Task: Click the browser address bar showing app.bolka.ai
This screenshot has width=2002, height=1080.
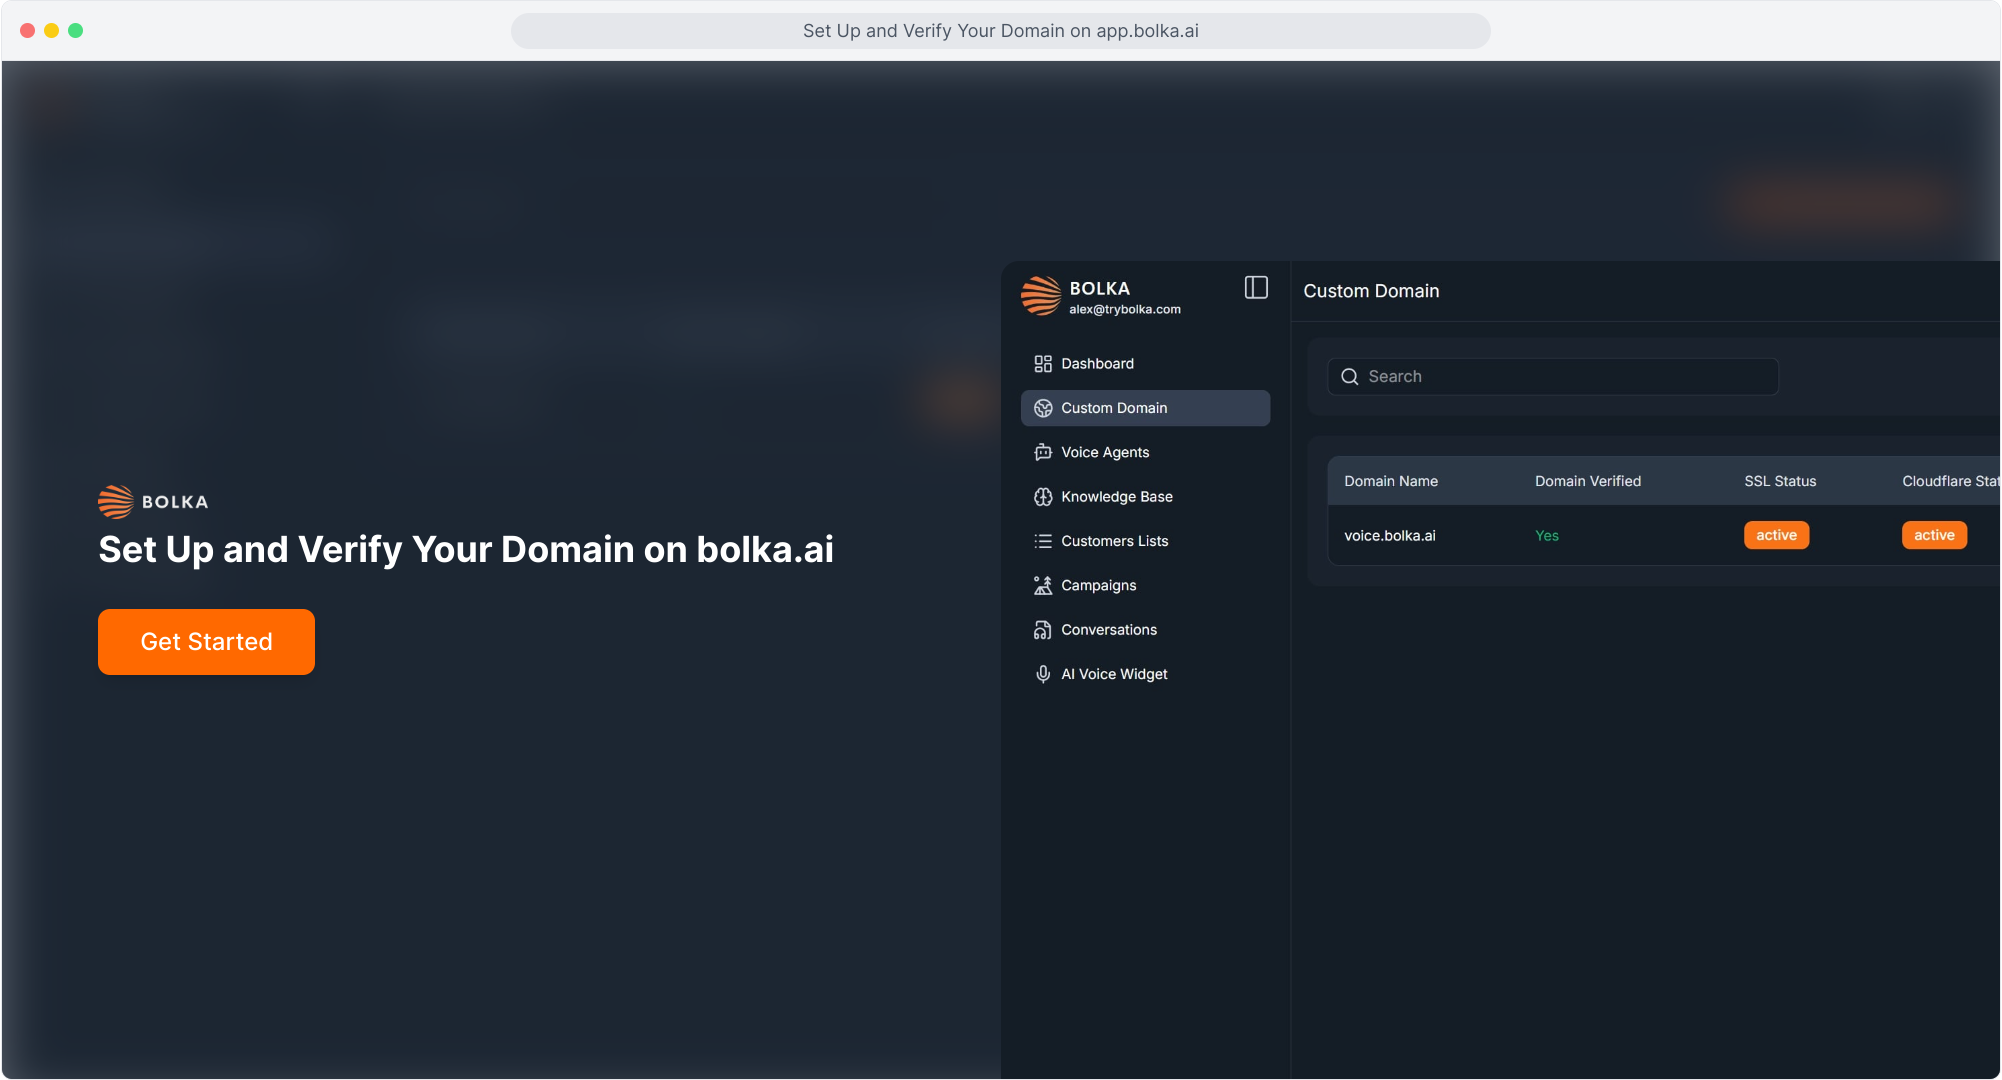Action: [1000, 30]
